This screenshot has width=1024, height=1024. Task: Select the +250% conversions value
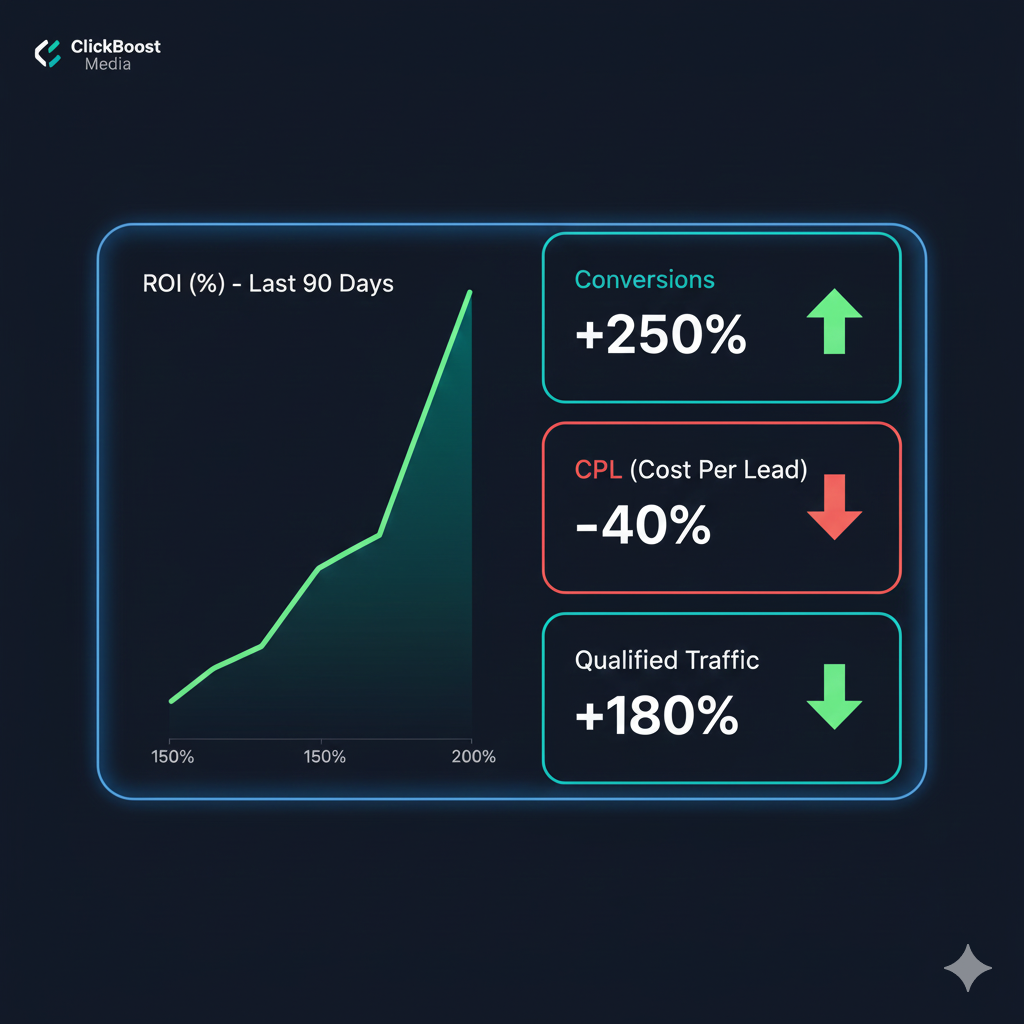pos(661,337)
